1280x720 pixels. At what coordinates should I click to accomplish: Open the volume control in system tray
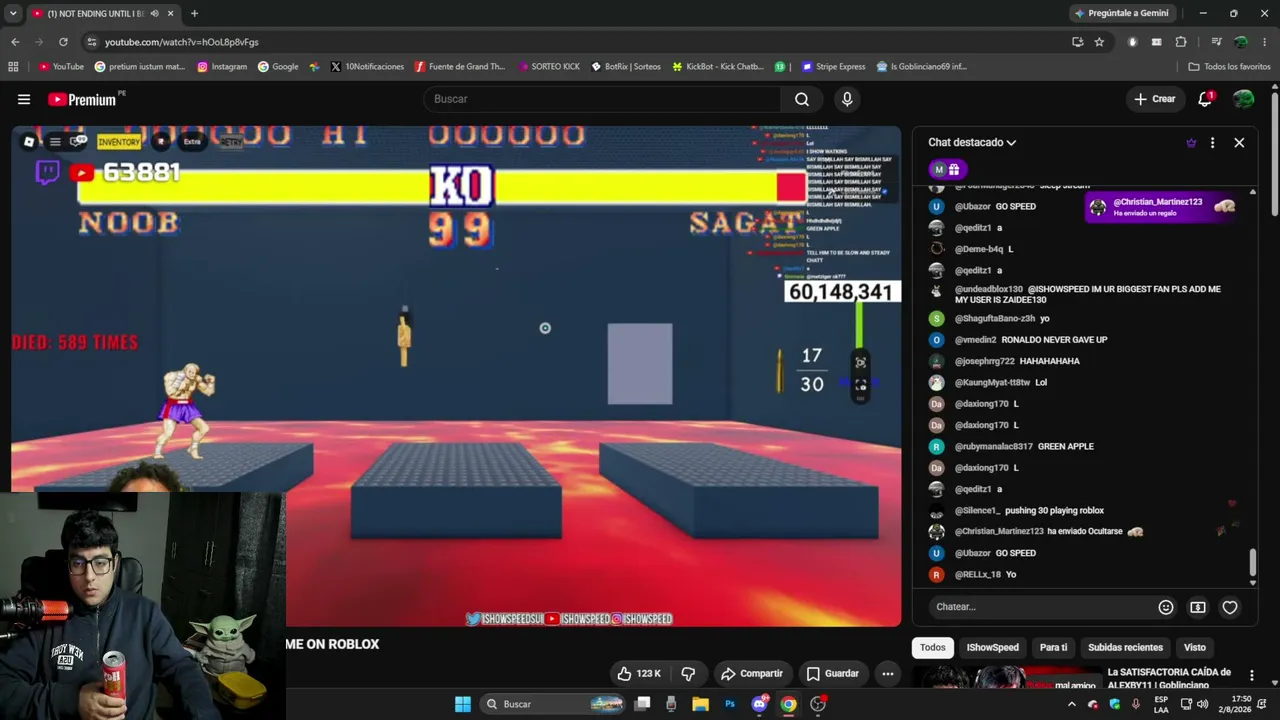point(1202,704)
